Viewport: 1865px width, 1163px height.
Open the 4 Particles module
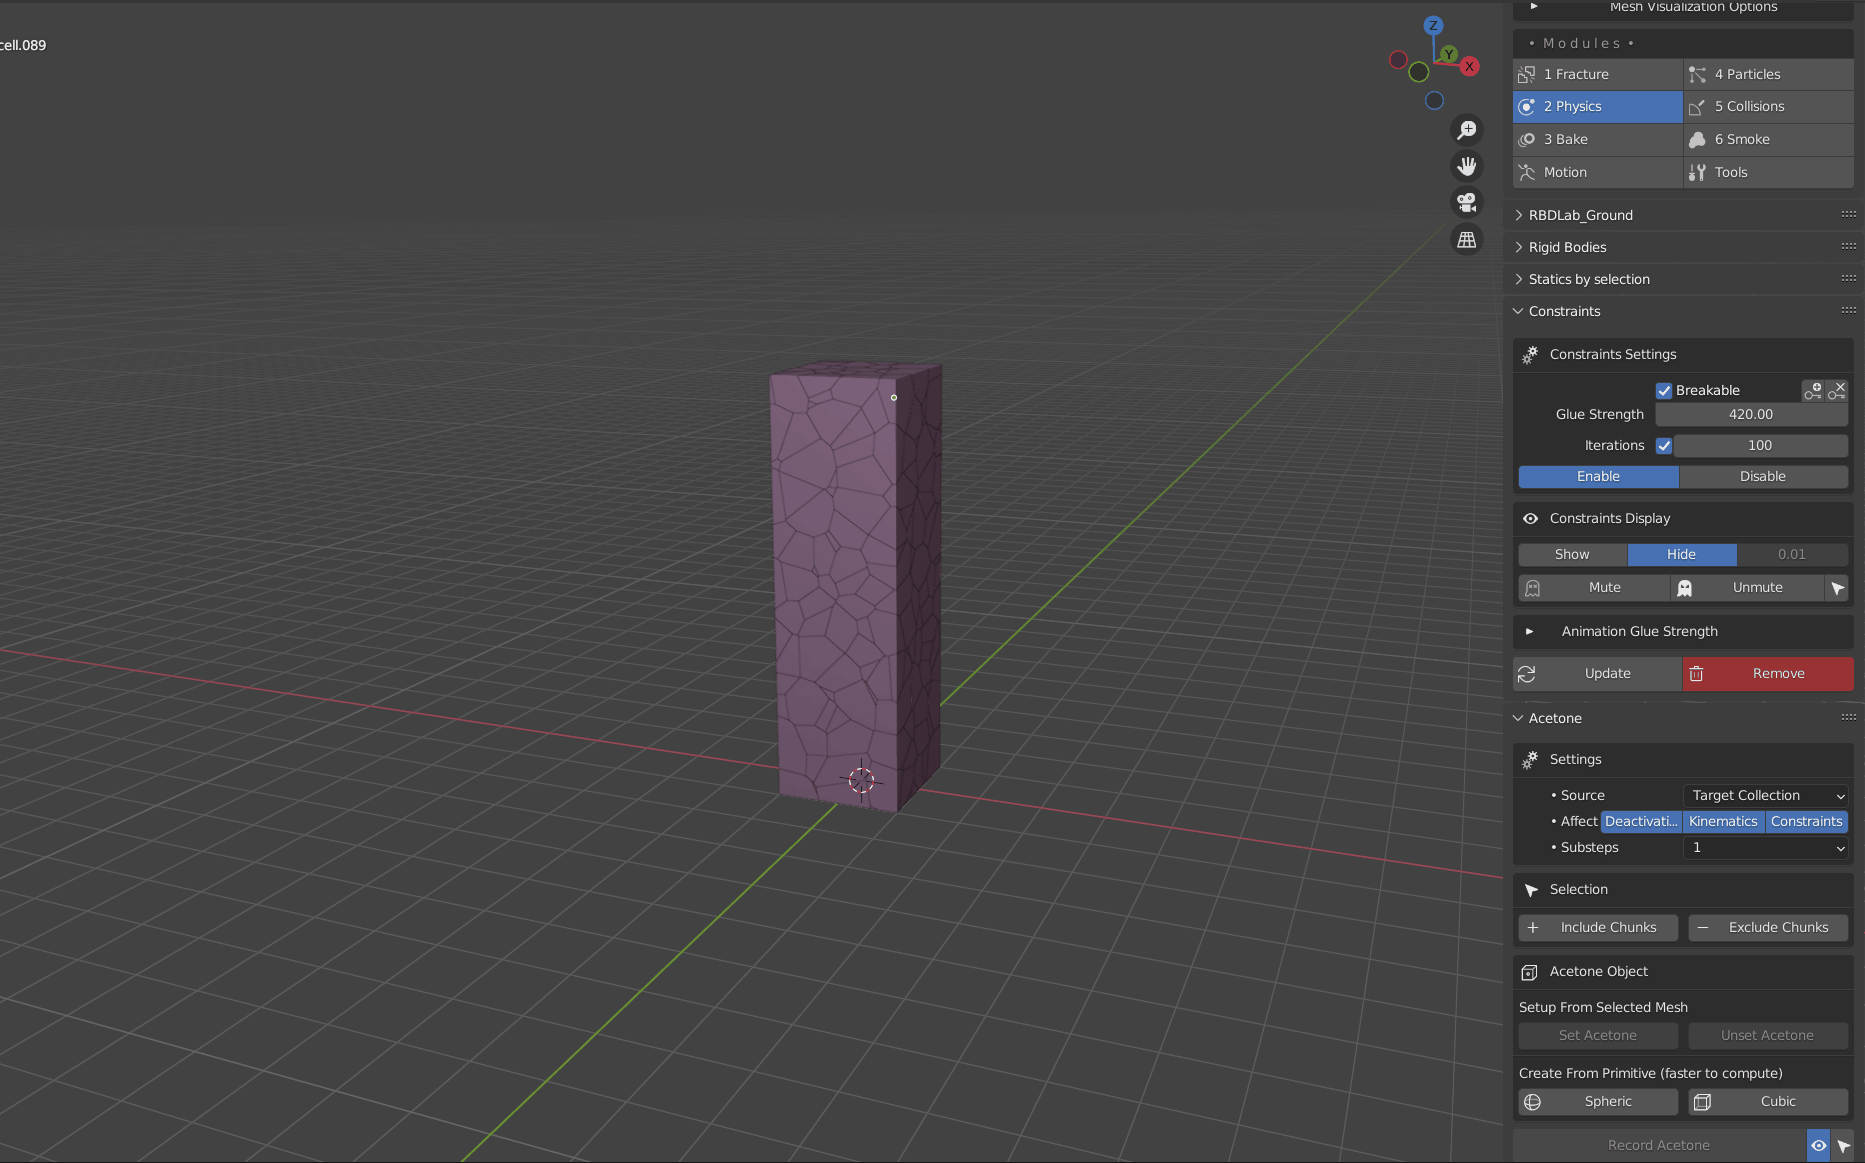tap(1769, 74)
